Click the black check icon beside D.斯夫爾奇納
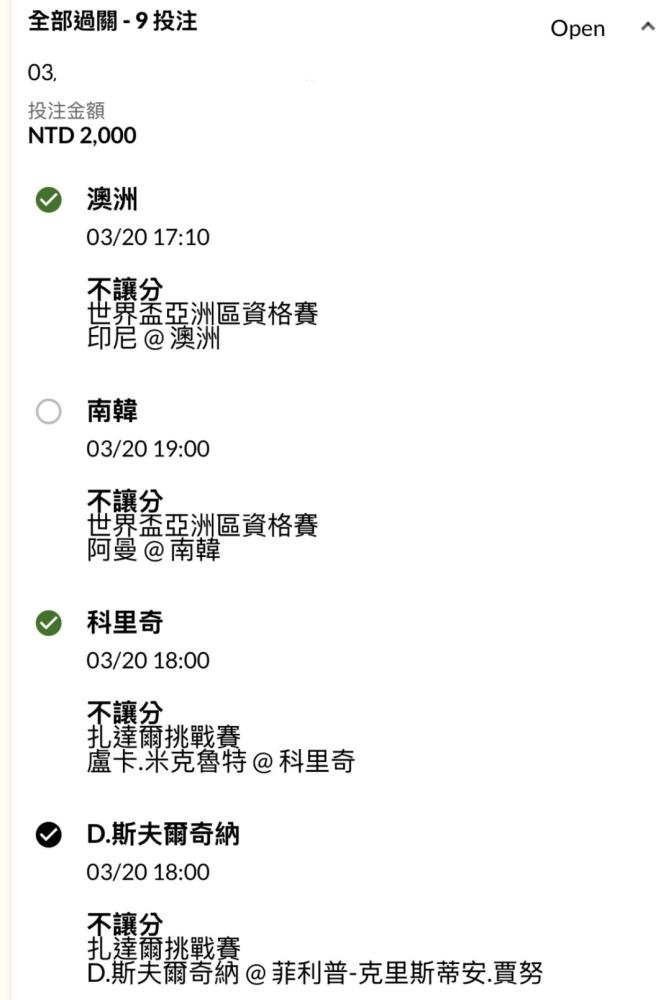Image resolution: width=671 pixels, height=1000 pixels. point(48,835)
